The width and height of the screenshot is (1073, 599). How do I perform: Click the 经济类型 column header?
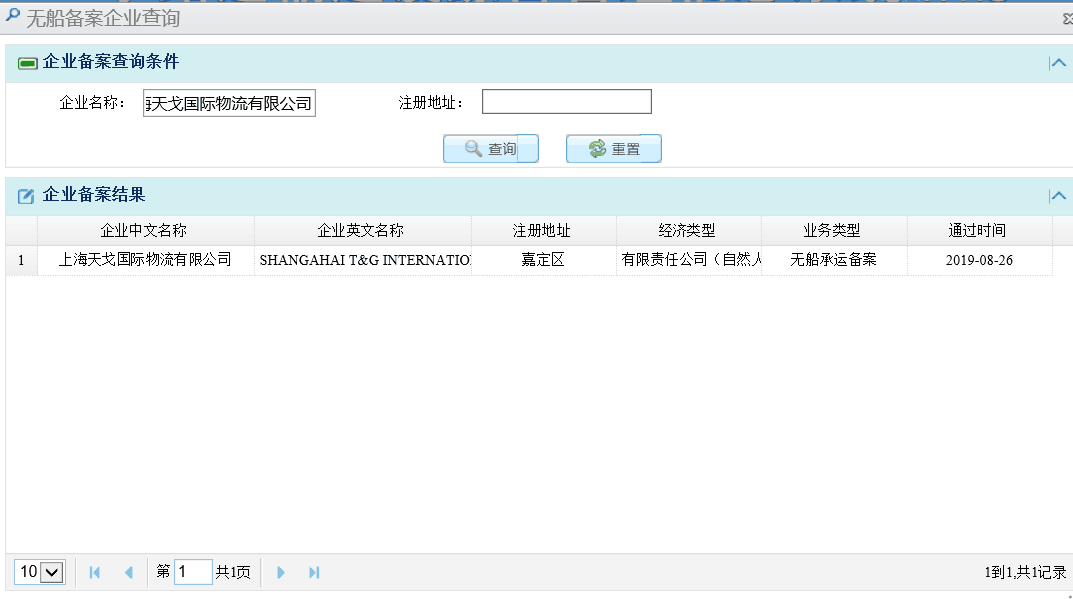tap(688, 231)
